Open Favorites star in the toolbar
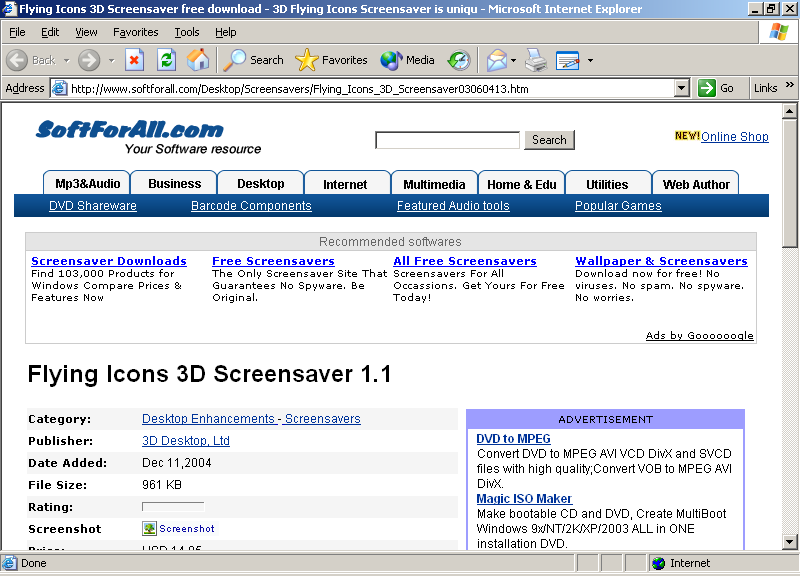Viewport: 800px width, 576px height. (x=306, y=60)
